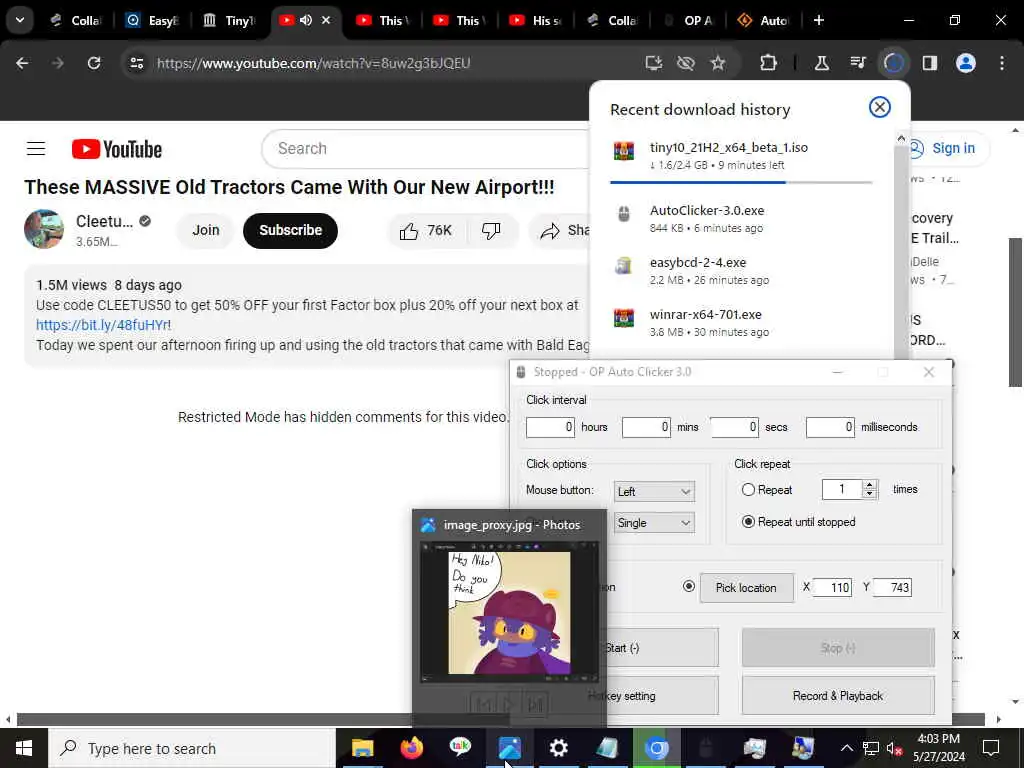The width and height of the screenshot is (1024, 768).
Task: Open the notification center icon
Action: point(991,748)
